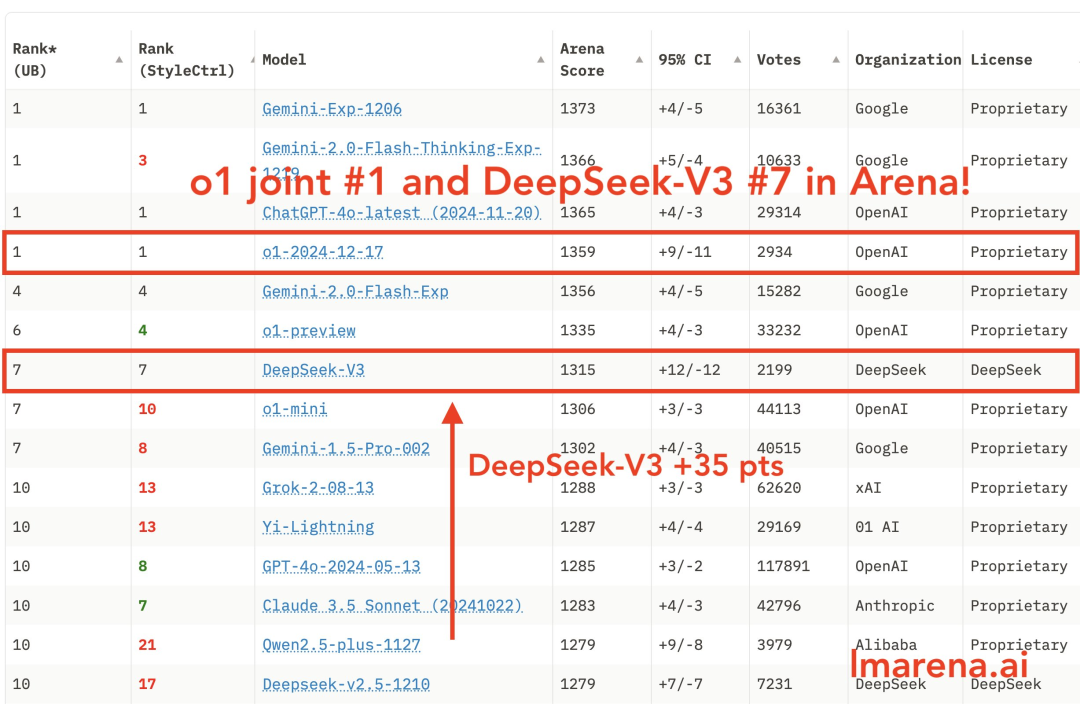
Task: Click the Votes column header label
Action: [779, 60]
